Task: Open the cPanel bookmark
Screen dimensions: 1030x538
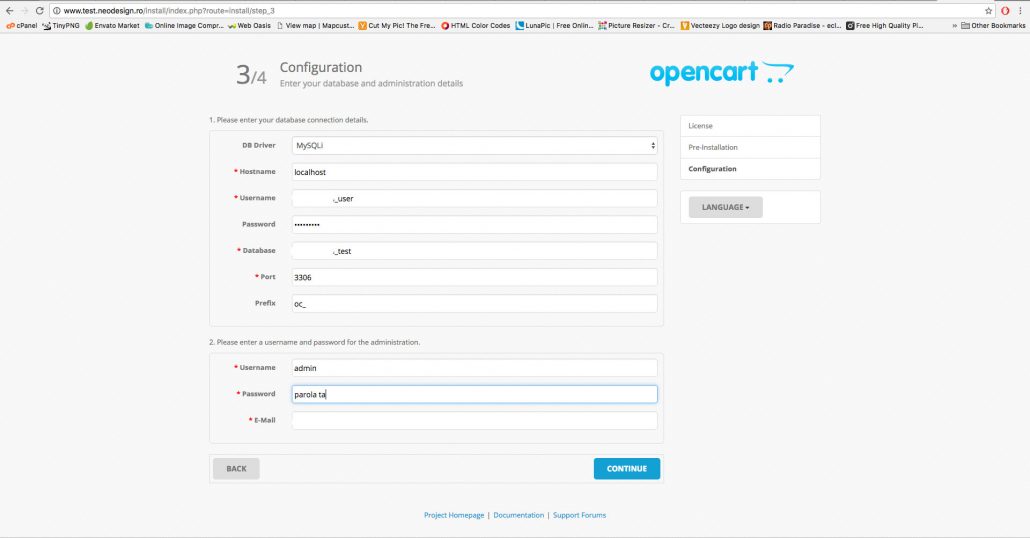Action: point(22,25)
